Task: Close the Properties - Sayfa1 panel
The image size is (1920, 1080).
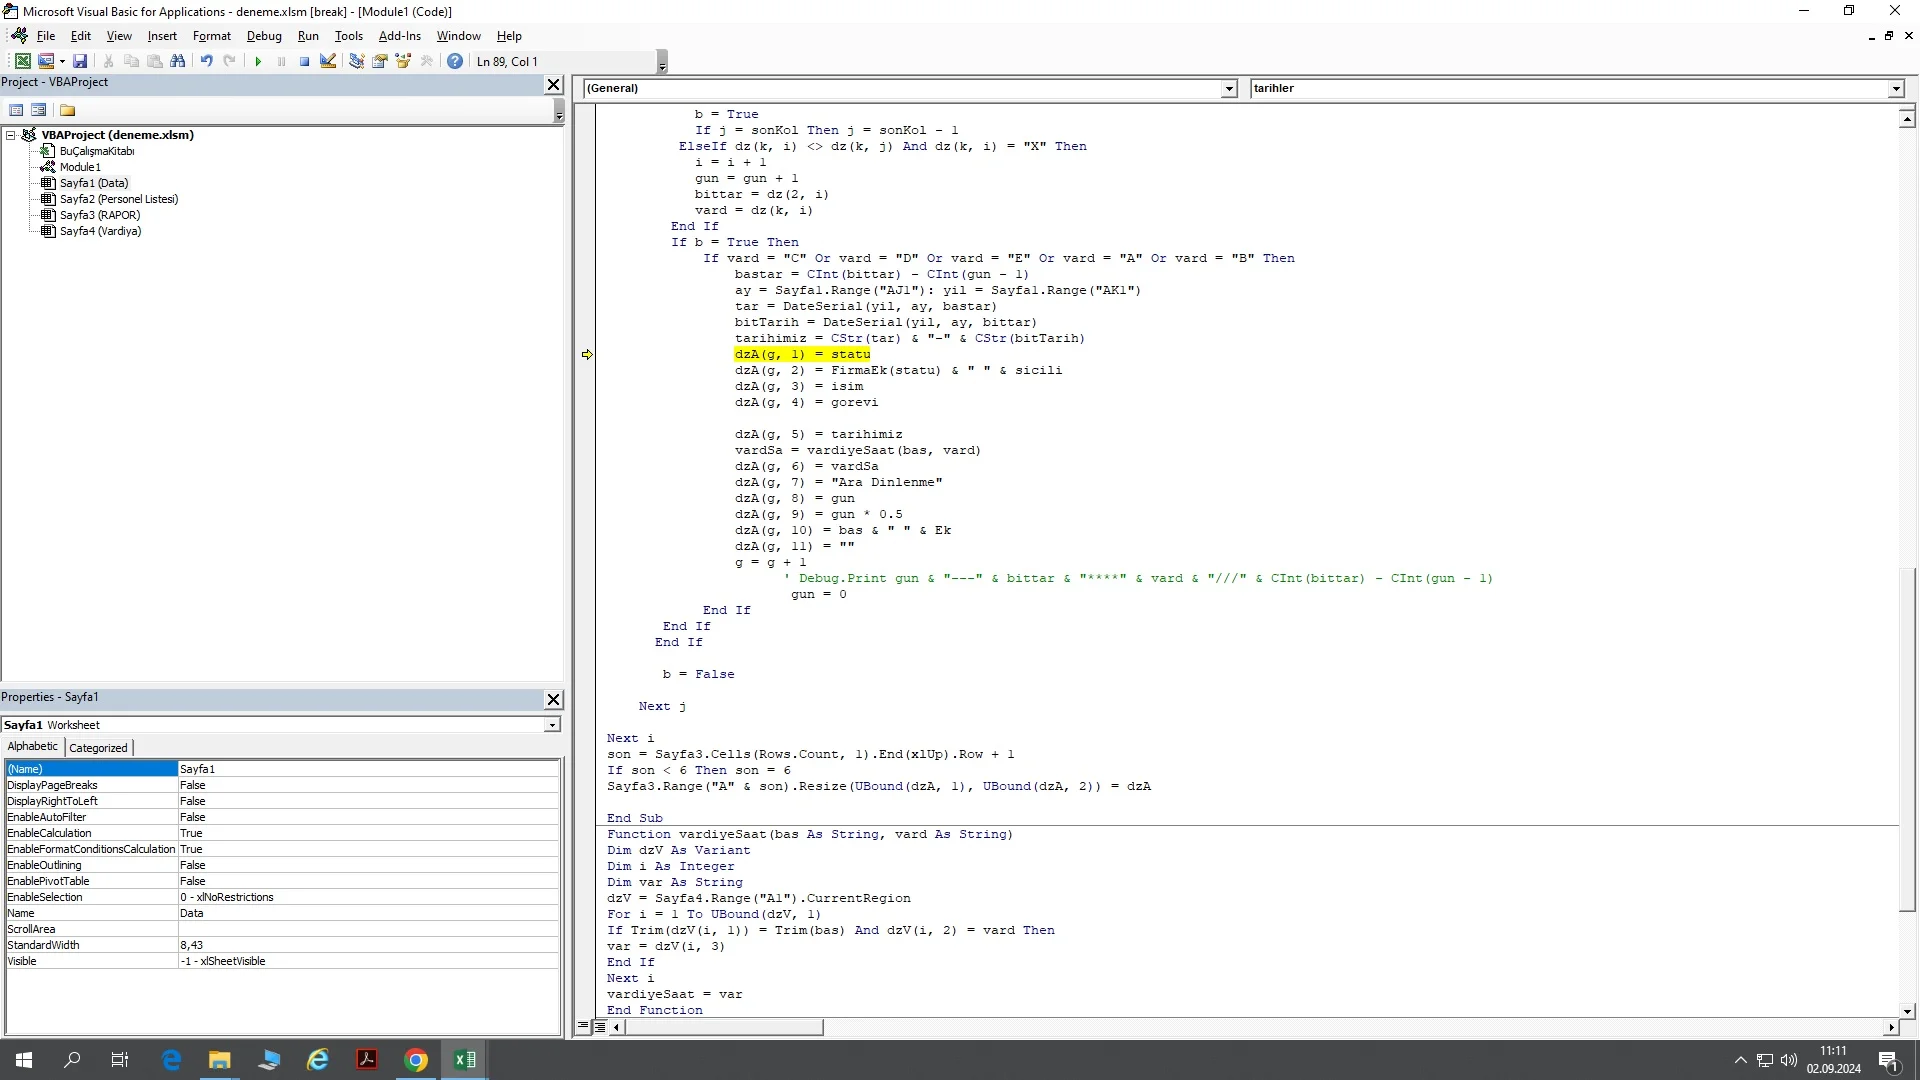Action: coord(553,699)
